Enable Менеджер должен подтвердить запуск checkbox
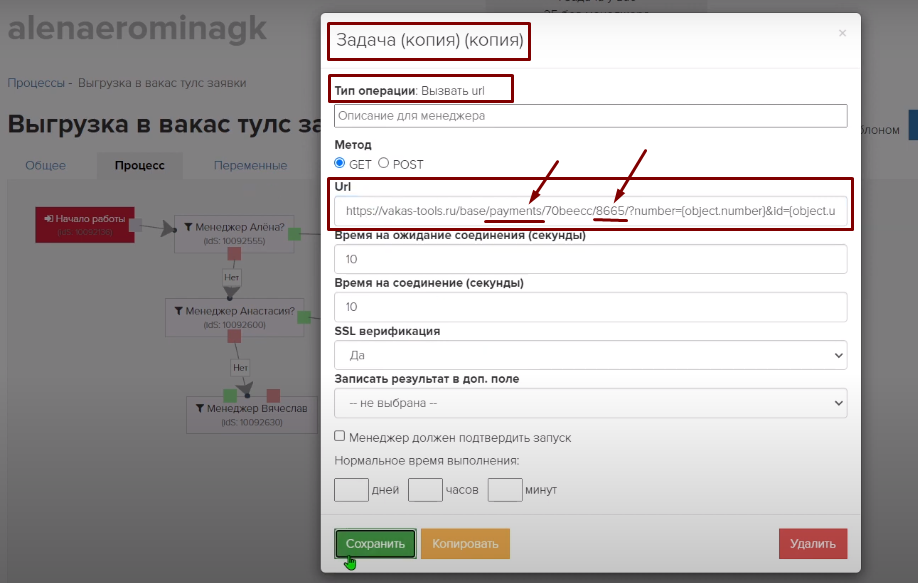Viewport: 918px width, 583px height. (x=340, y=437)
